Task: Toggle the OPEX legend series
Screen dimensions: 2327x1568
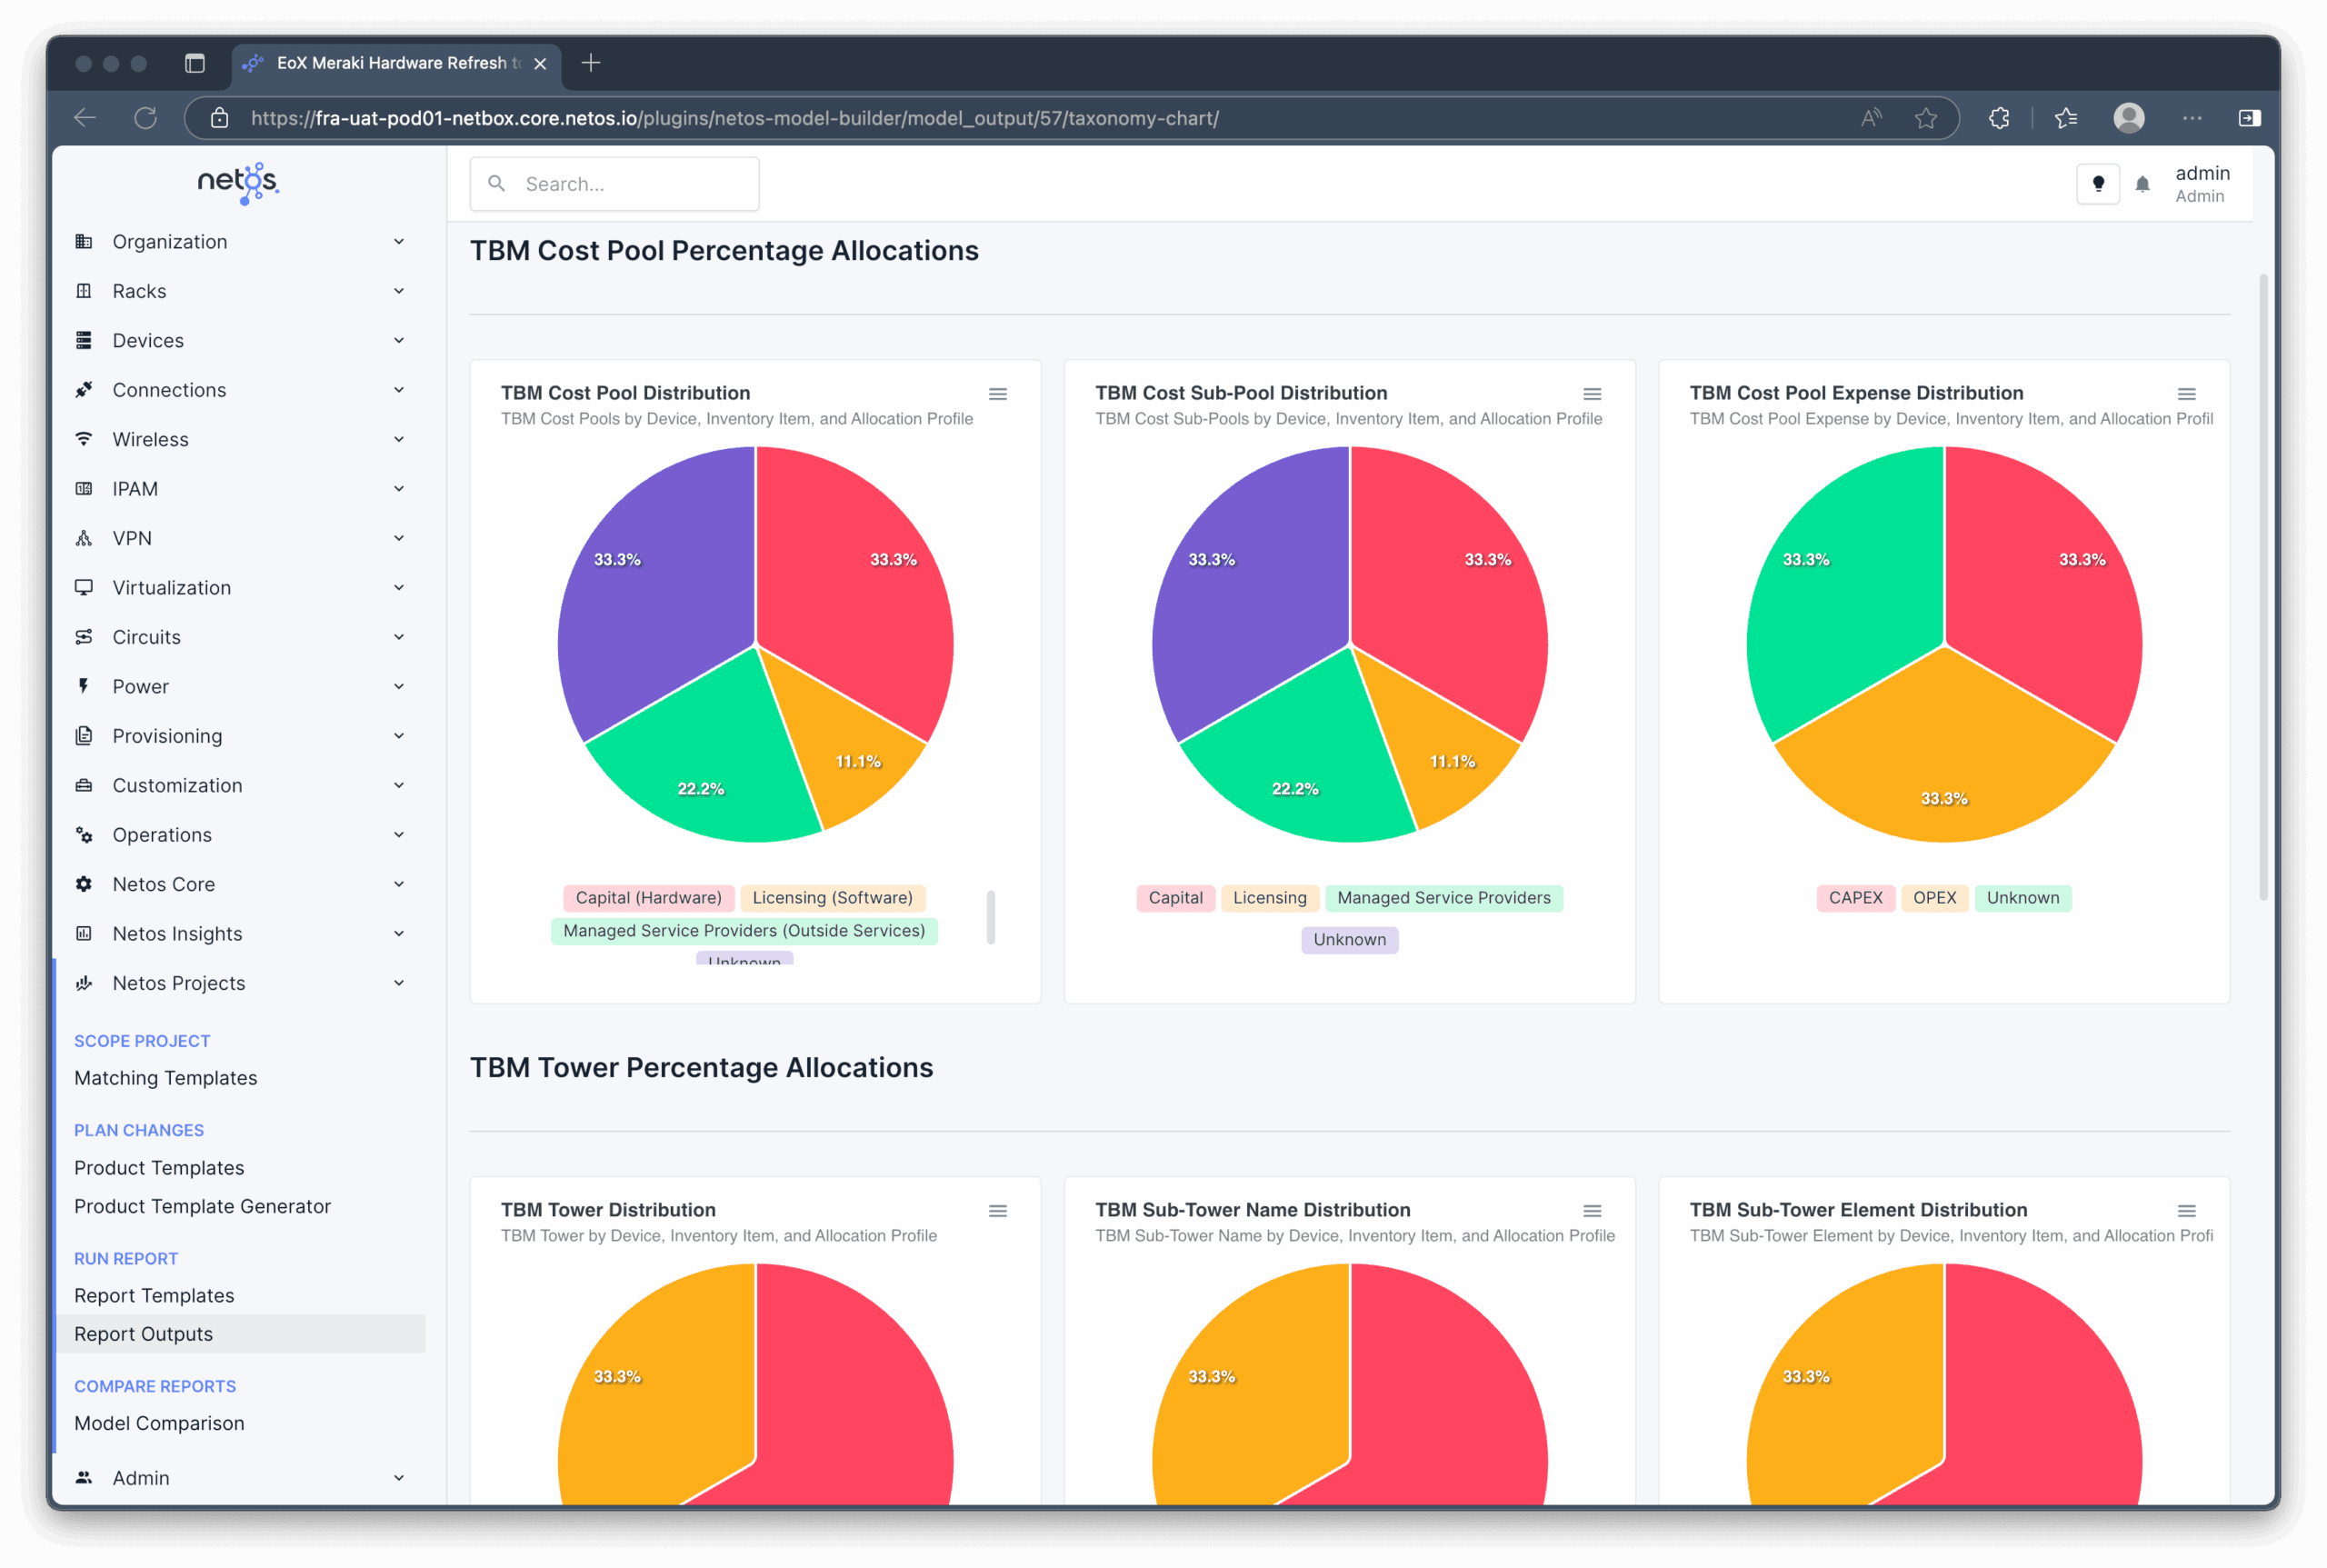Action: pyautogui.click(x=1934, y=898)
